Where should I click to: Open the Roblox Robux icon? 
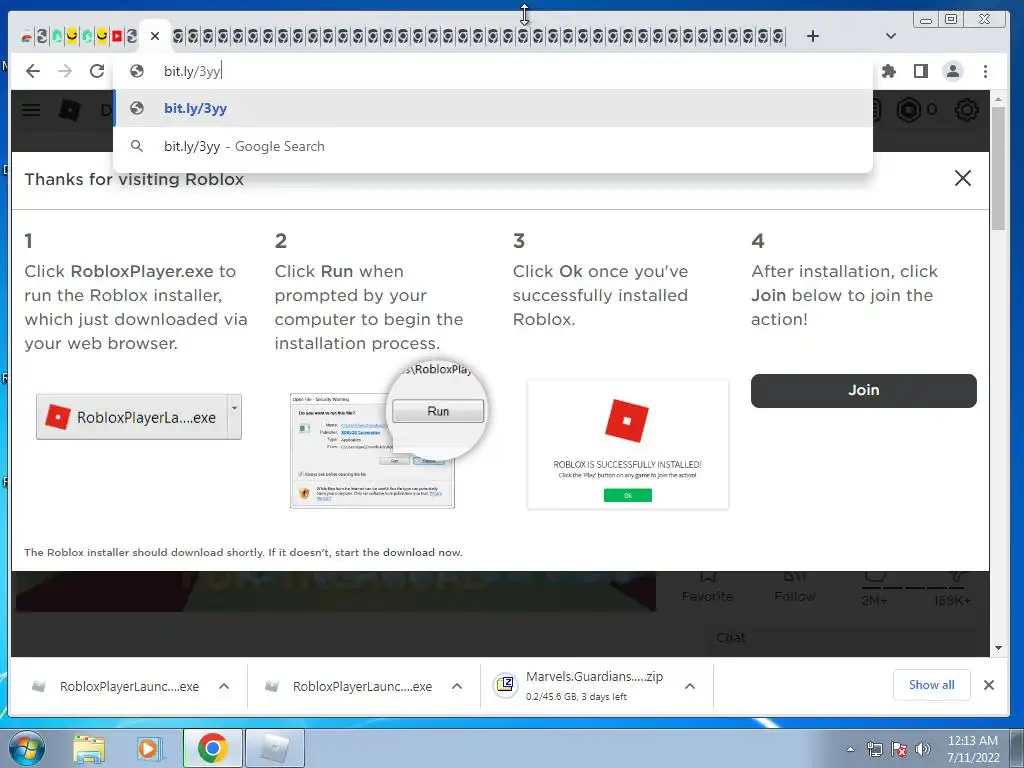pos(908,110)
